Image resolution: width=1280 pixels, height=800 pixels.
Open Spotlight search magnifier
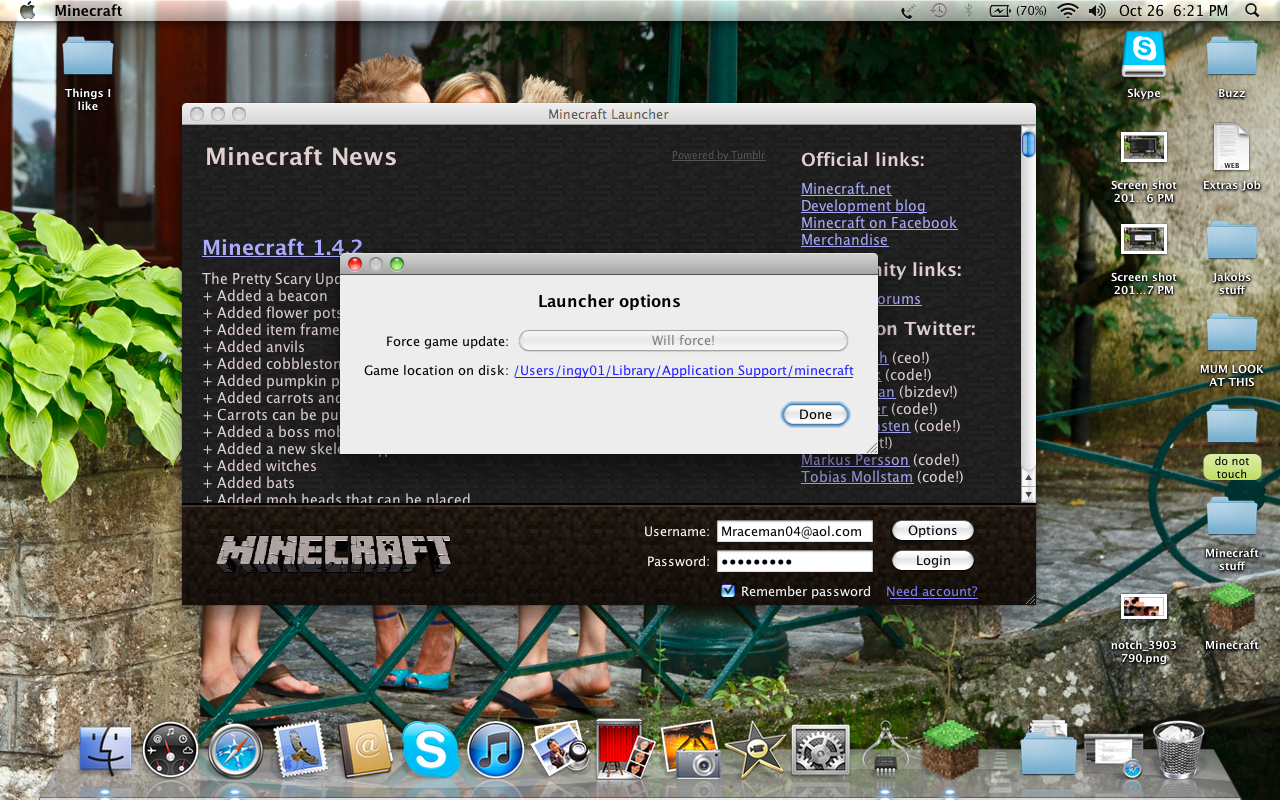click(x=1252, y=11)
